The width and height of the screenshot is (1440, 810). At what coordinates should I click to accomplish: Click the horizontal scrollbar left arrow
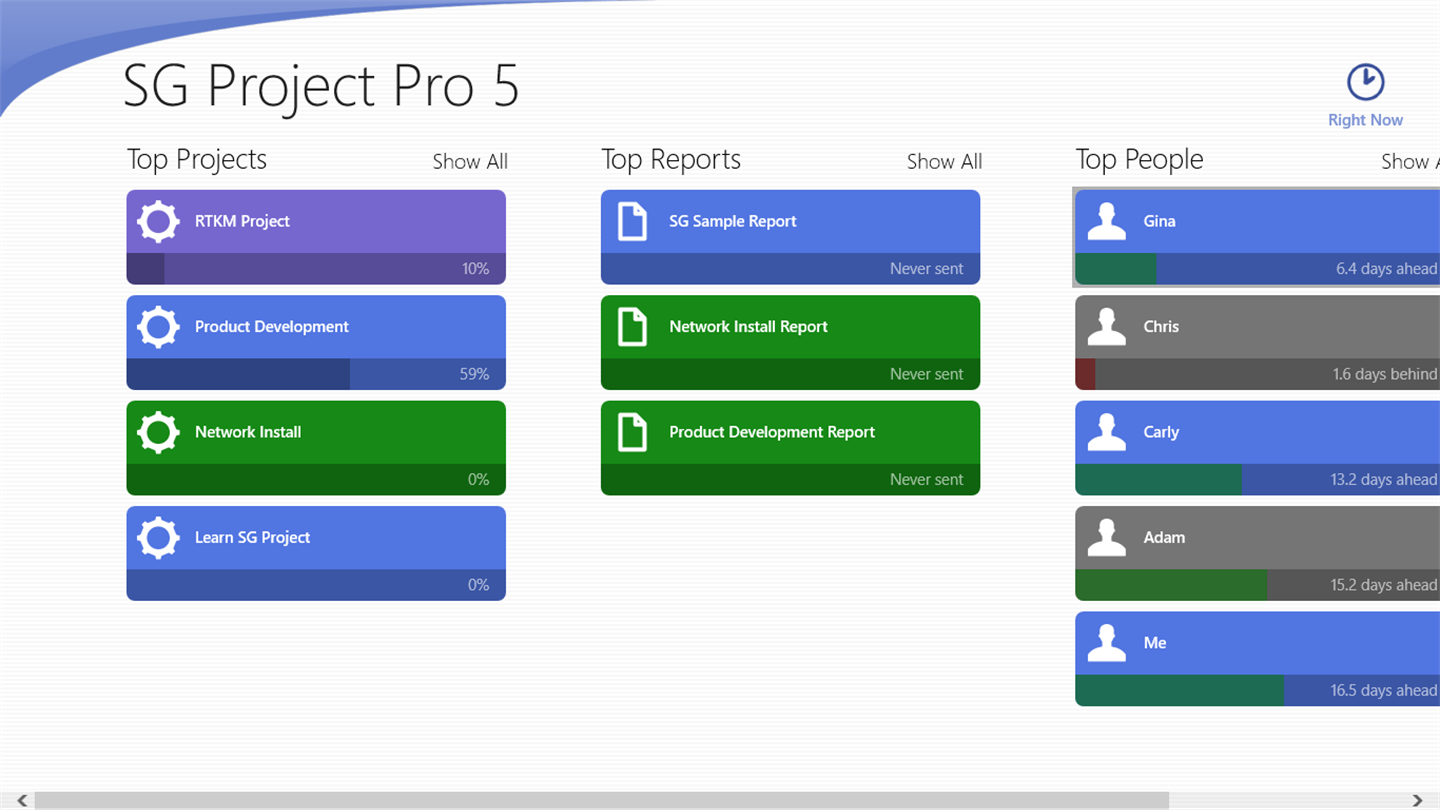coord(22,800)
